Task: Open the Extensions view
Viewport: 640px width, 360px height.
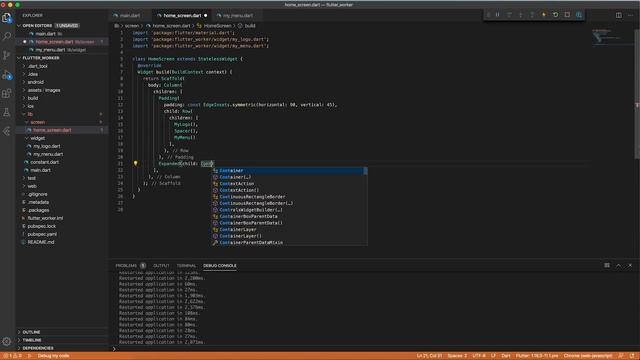Action: (7, 93)
